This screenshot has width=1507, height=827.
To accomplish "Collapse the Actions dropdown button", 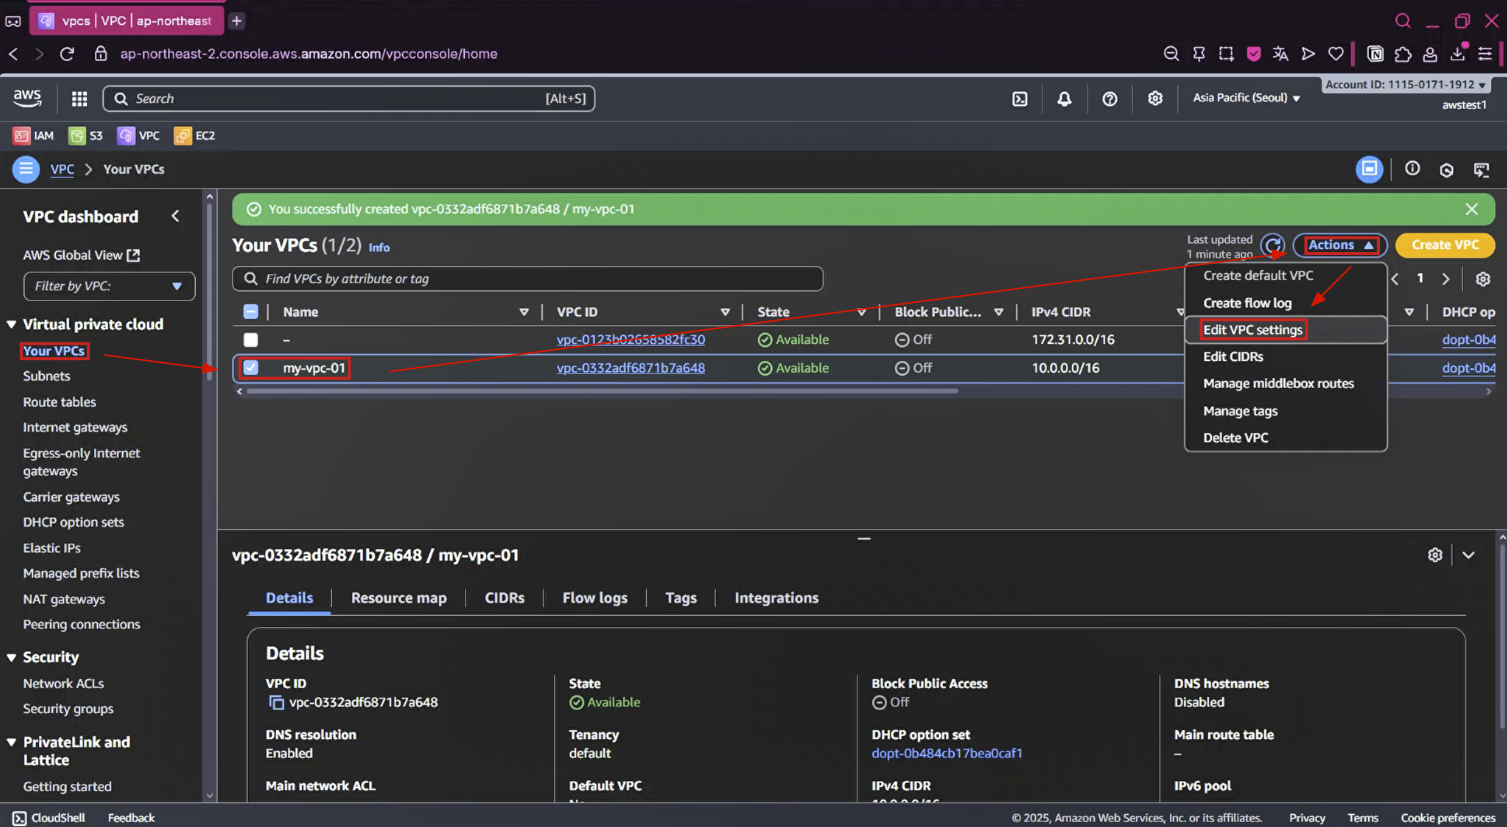I will pos(1340,245).
